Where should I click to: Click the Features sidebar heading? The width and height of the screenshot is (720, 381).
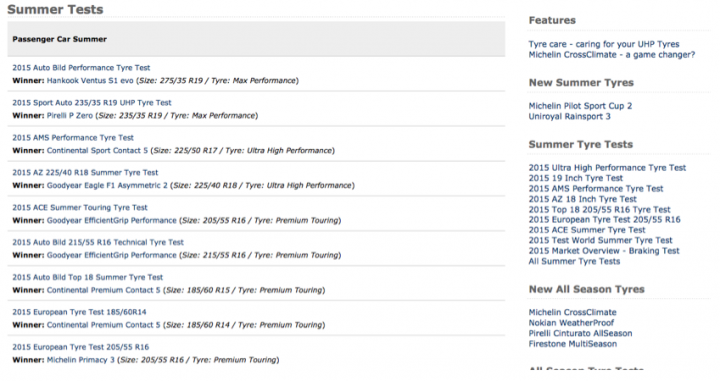click(552, 20)
